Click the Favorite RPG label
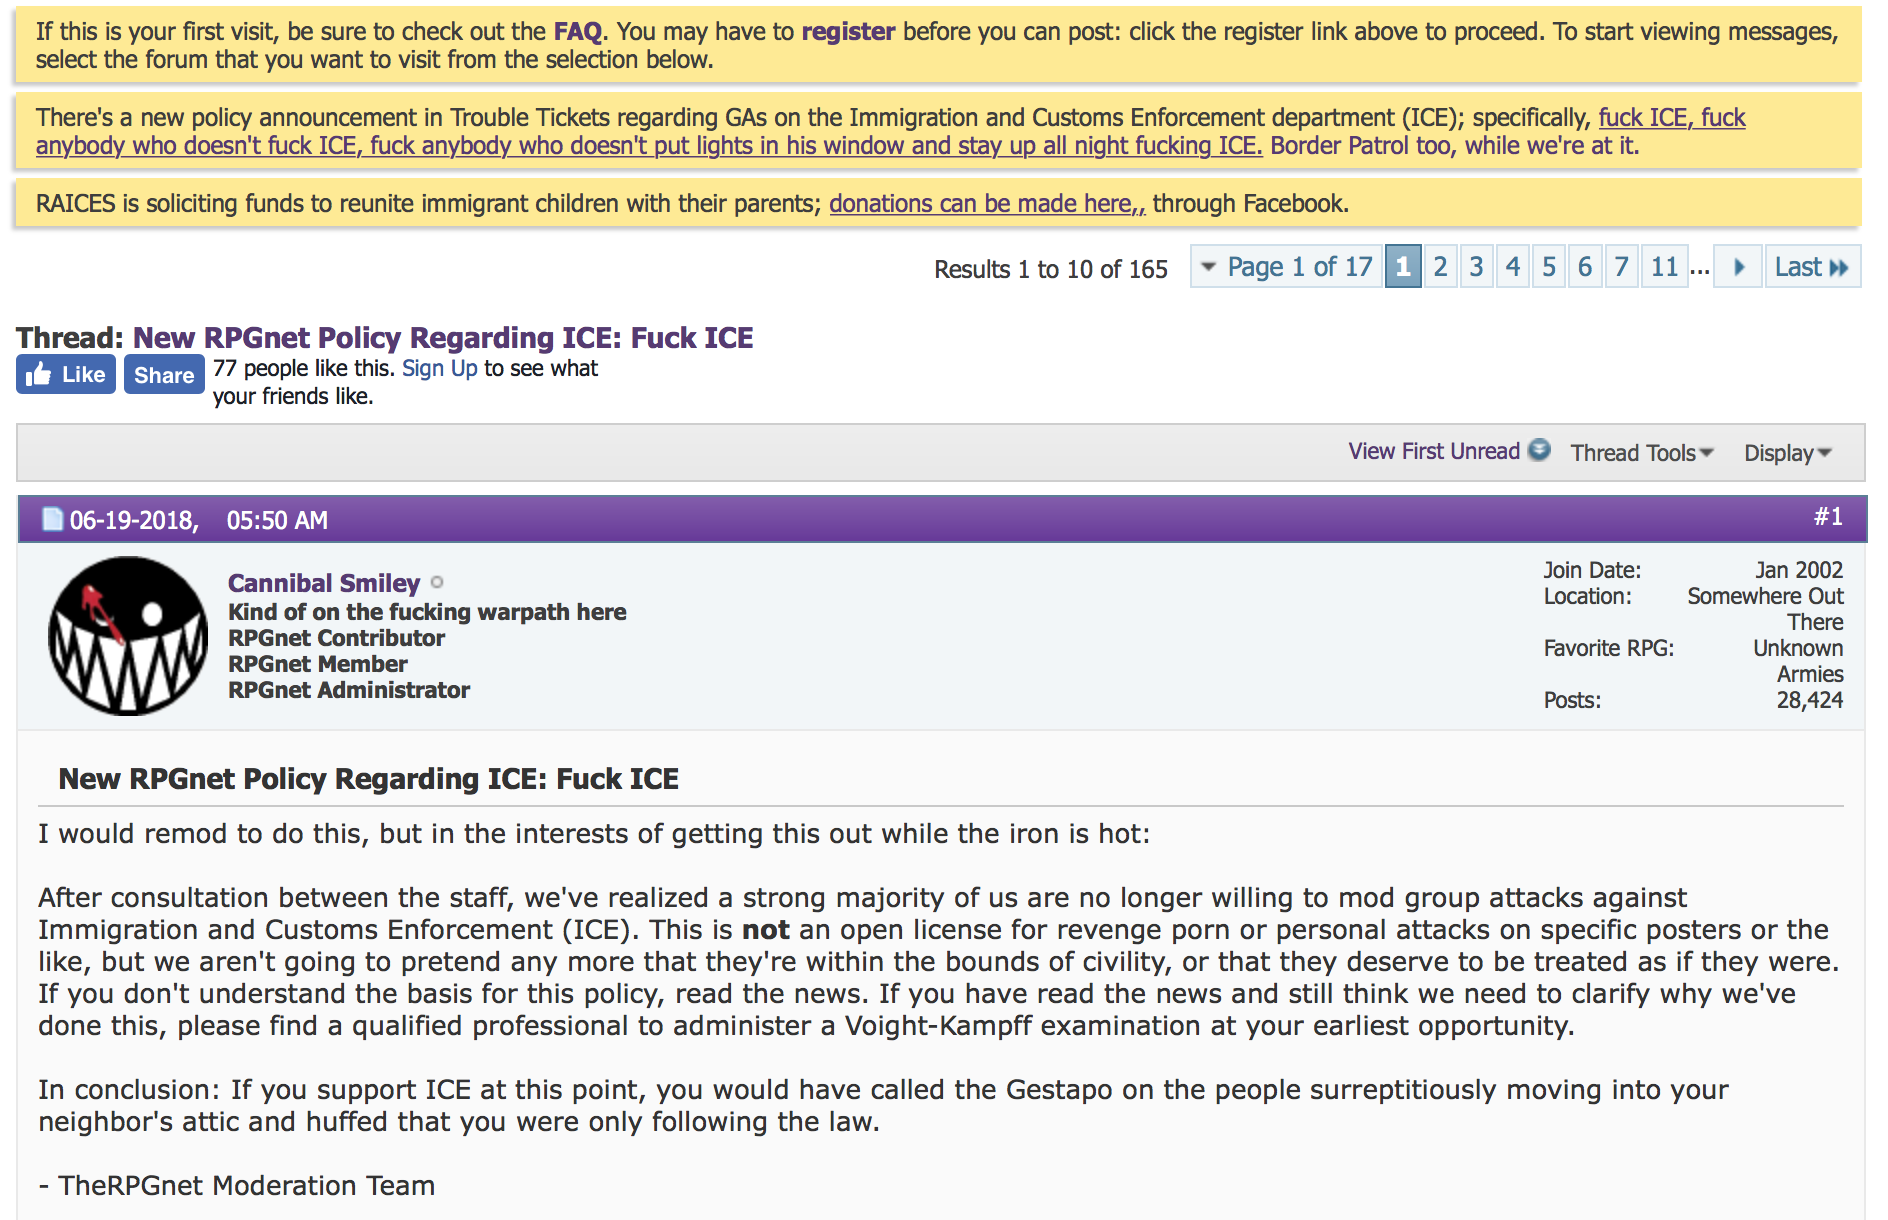The height and width of the screenshot is (1220, 1888). coord(1609,648)
